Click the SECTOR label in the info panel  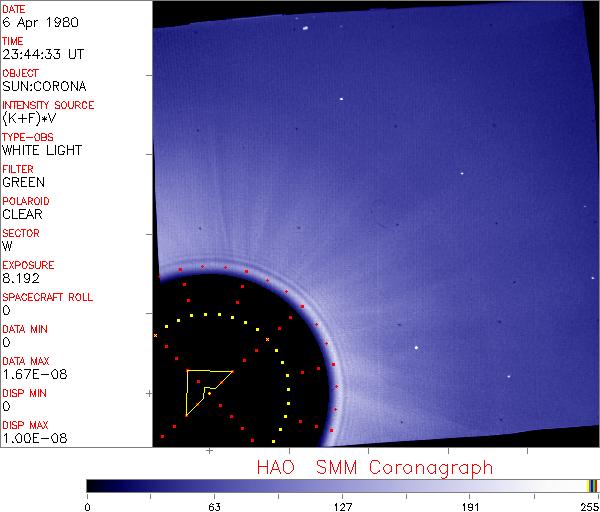pos(19,233)
